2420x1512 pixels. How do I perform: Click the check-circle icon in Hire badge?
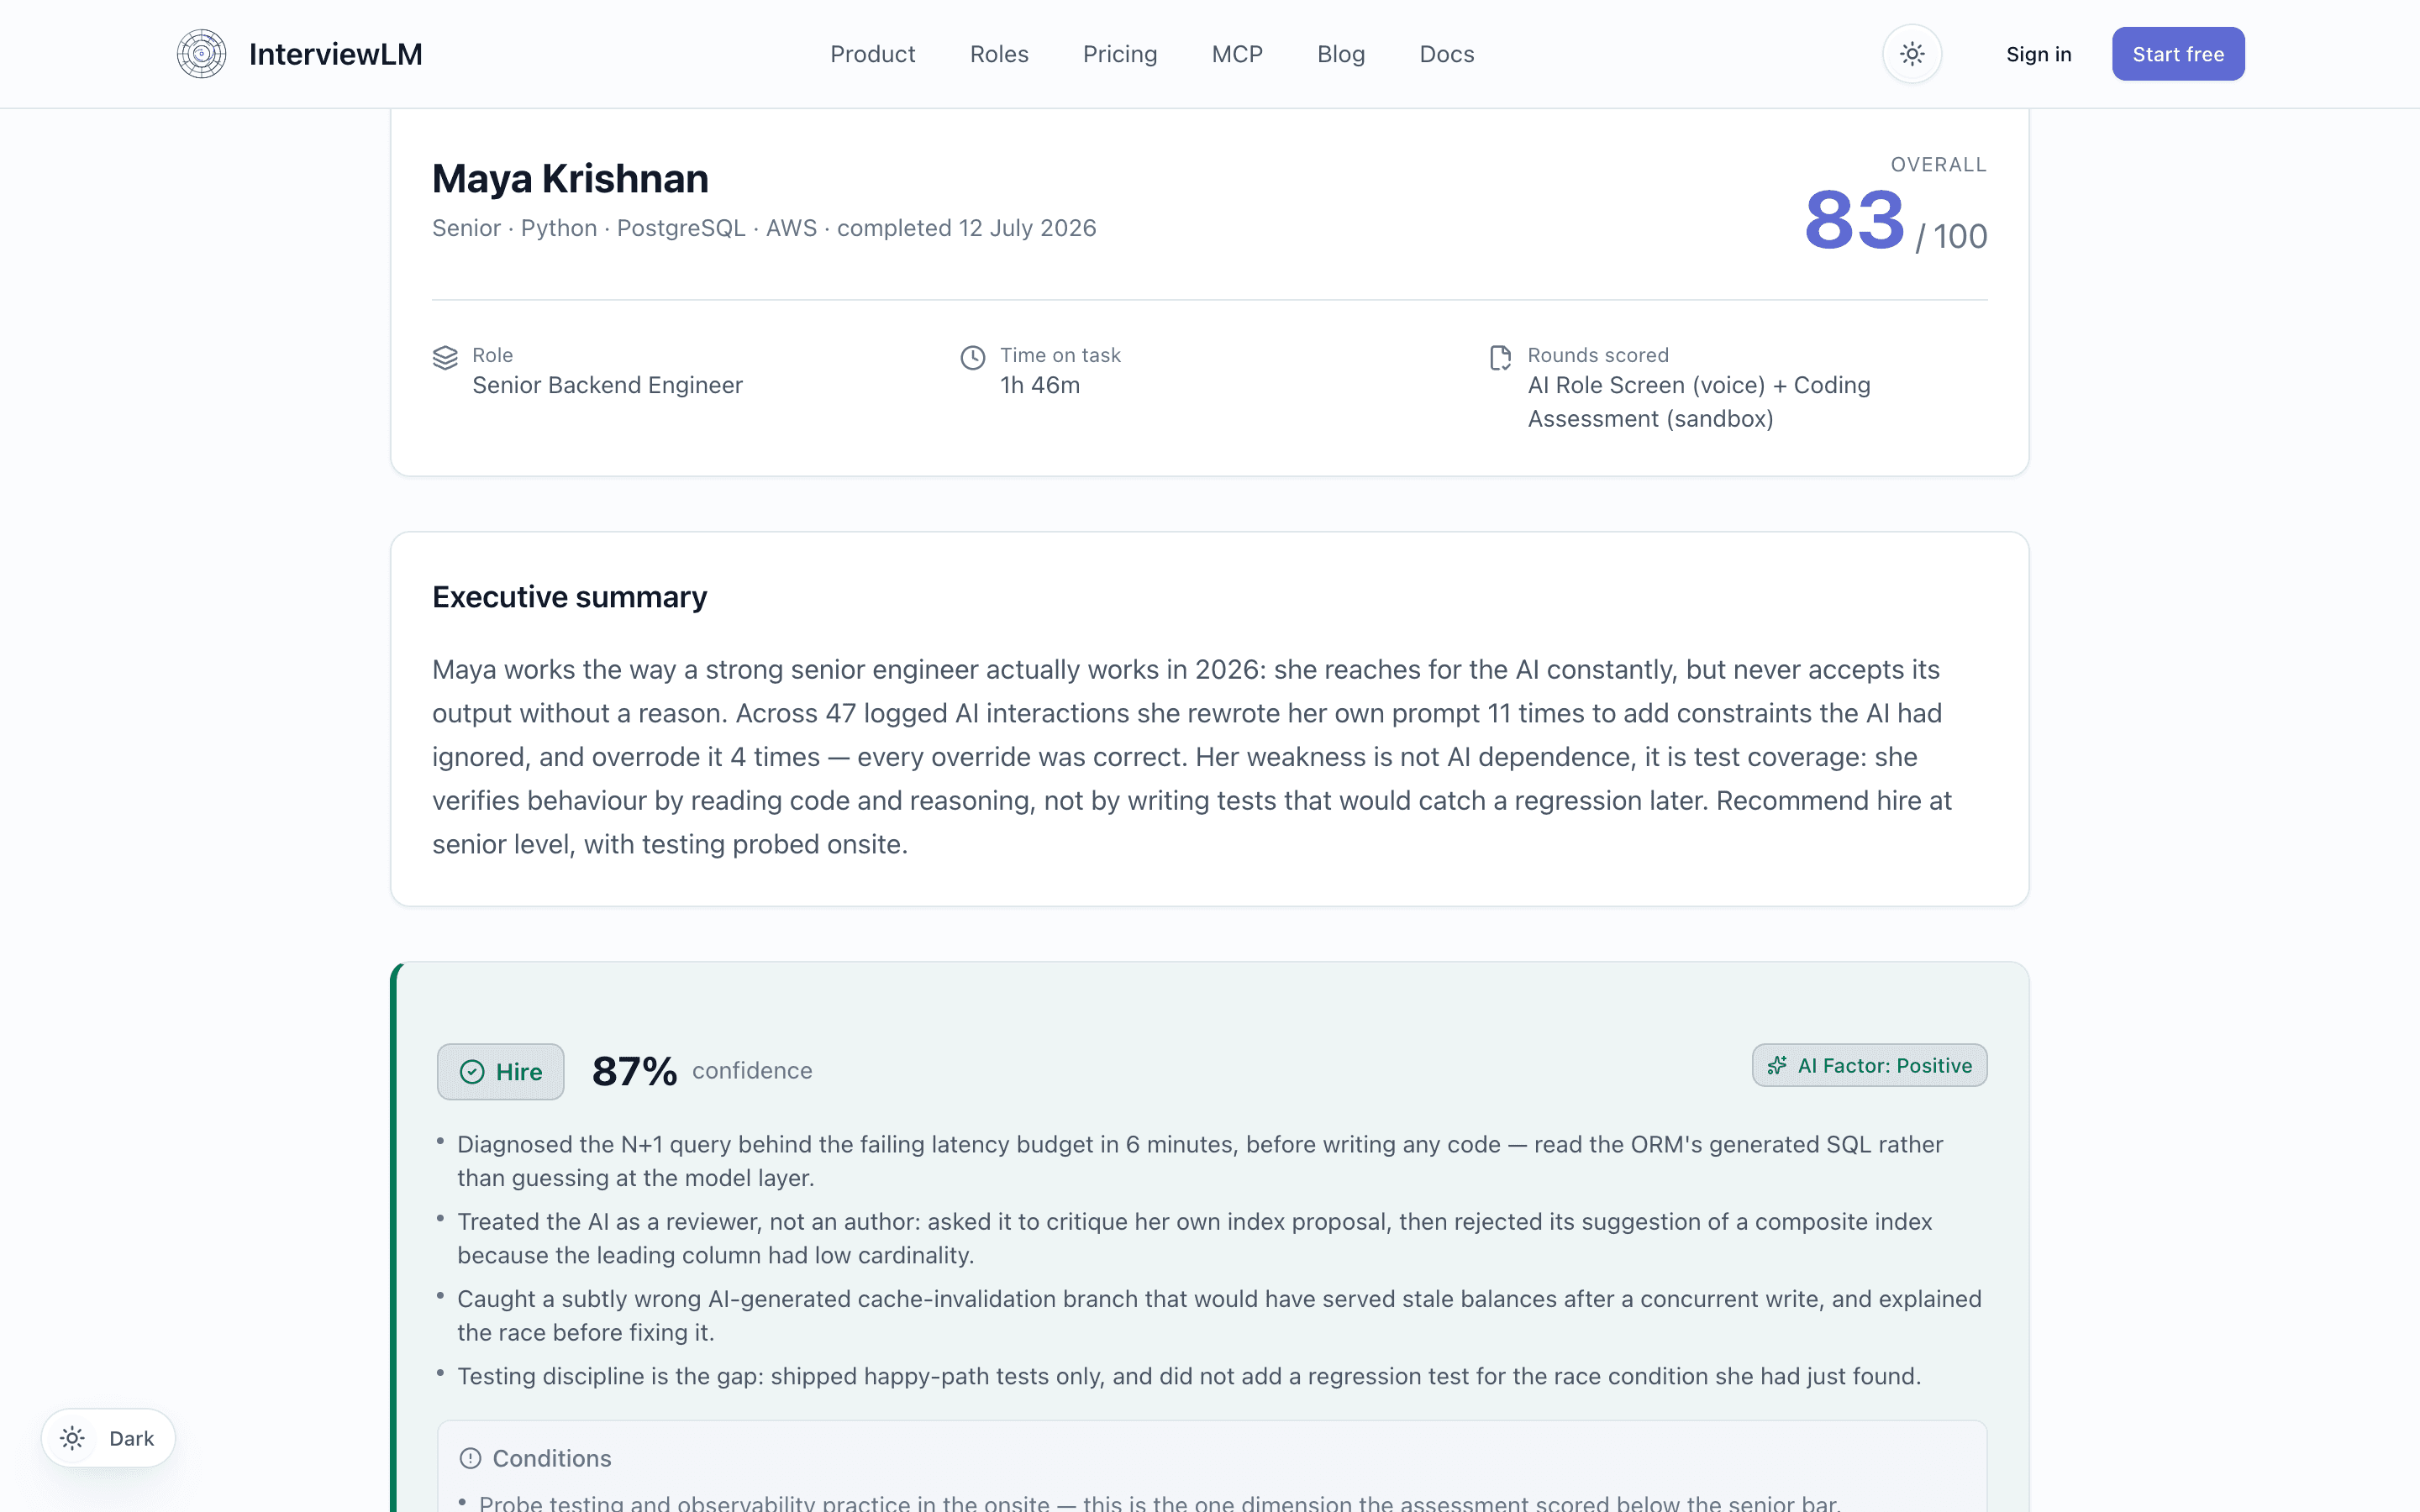tap(472, 1072)
